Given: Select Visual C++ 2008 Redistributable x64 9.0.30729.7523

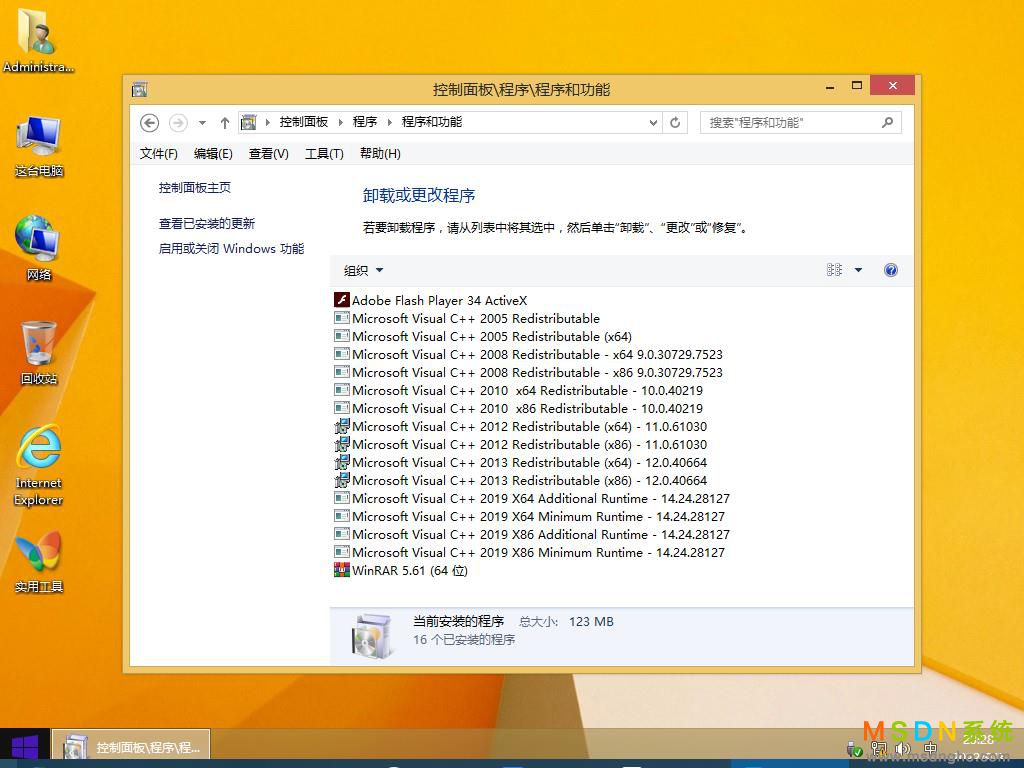Looking at the screenshot, I should click(x=528, y=355).
